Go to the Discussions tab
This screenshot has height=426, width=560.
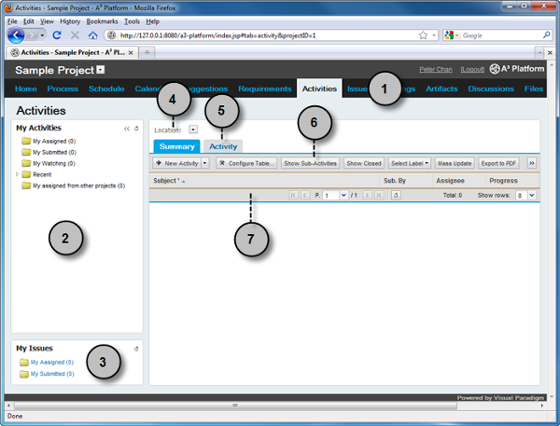[491, 89]
